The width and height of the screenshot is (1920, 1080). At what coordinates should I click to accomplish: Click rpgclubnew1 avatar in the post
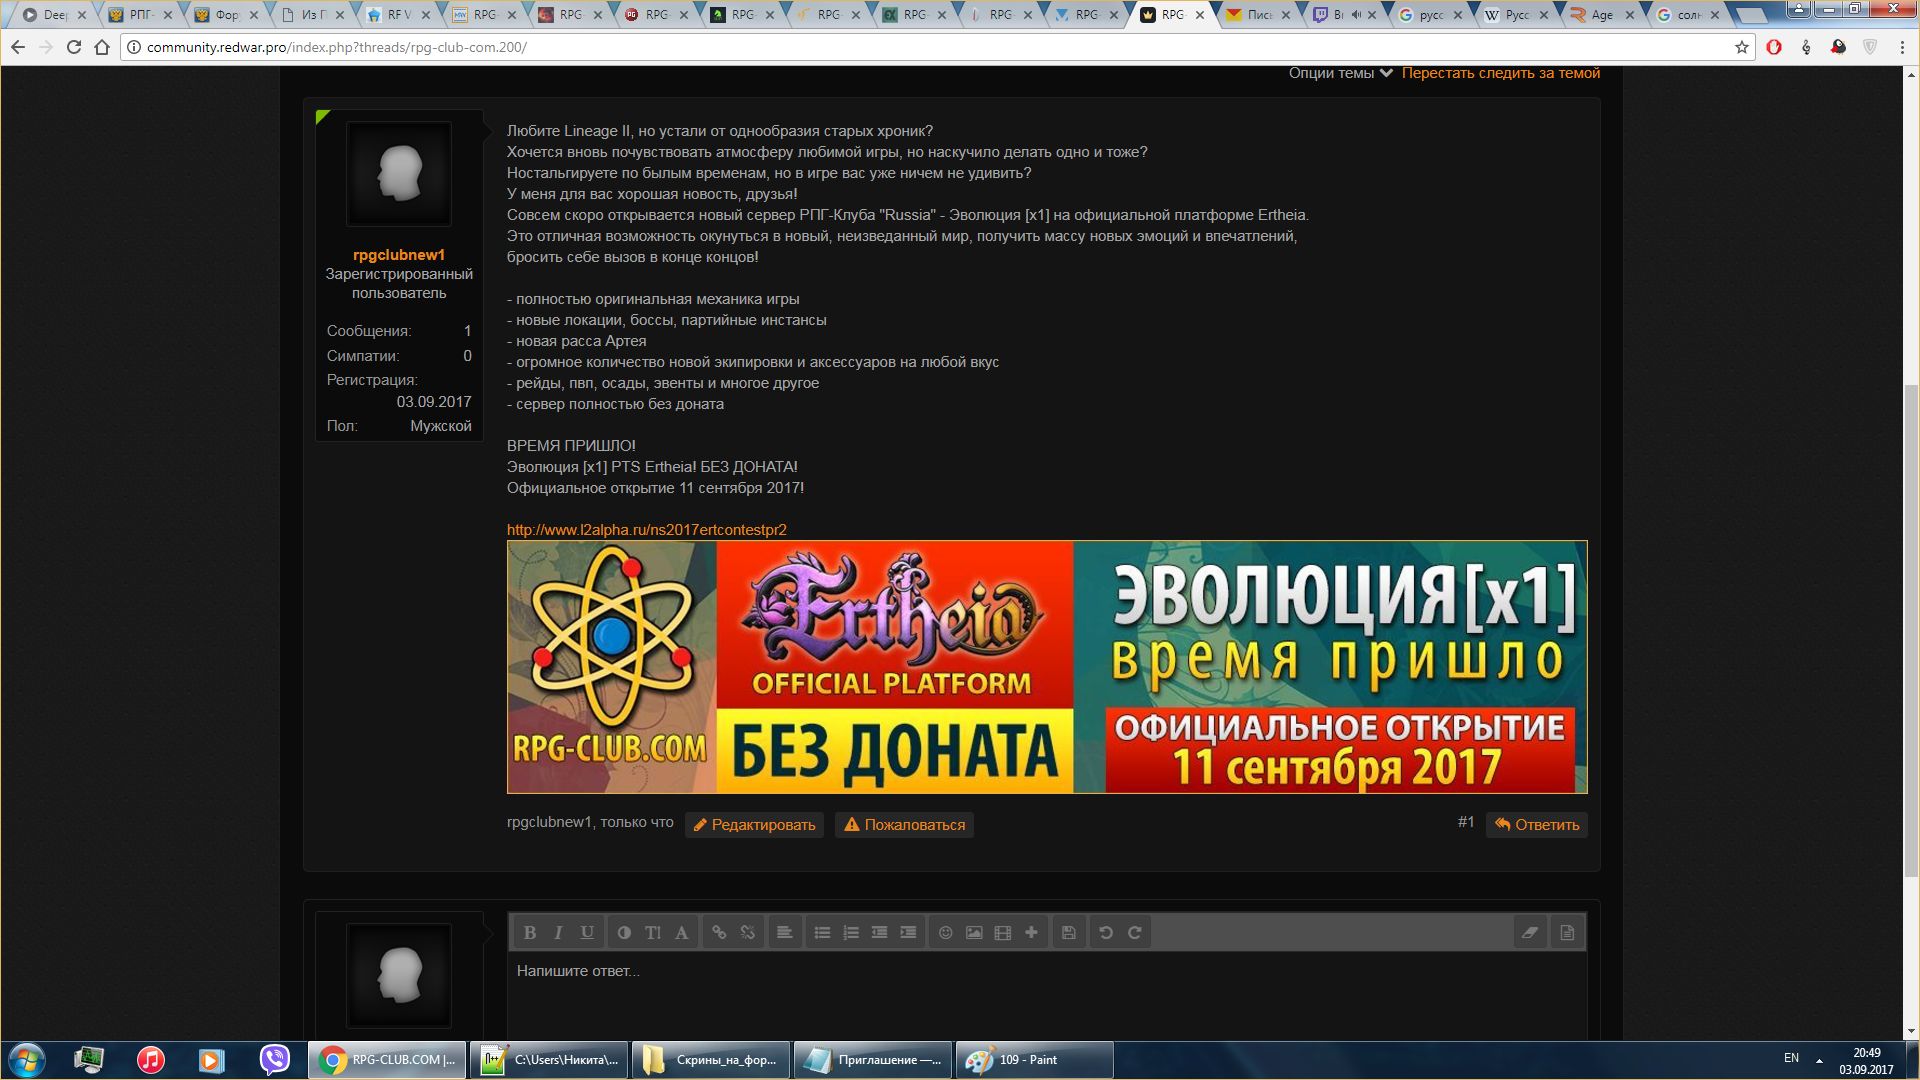[399, 174]
